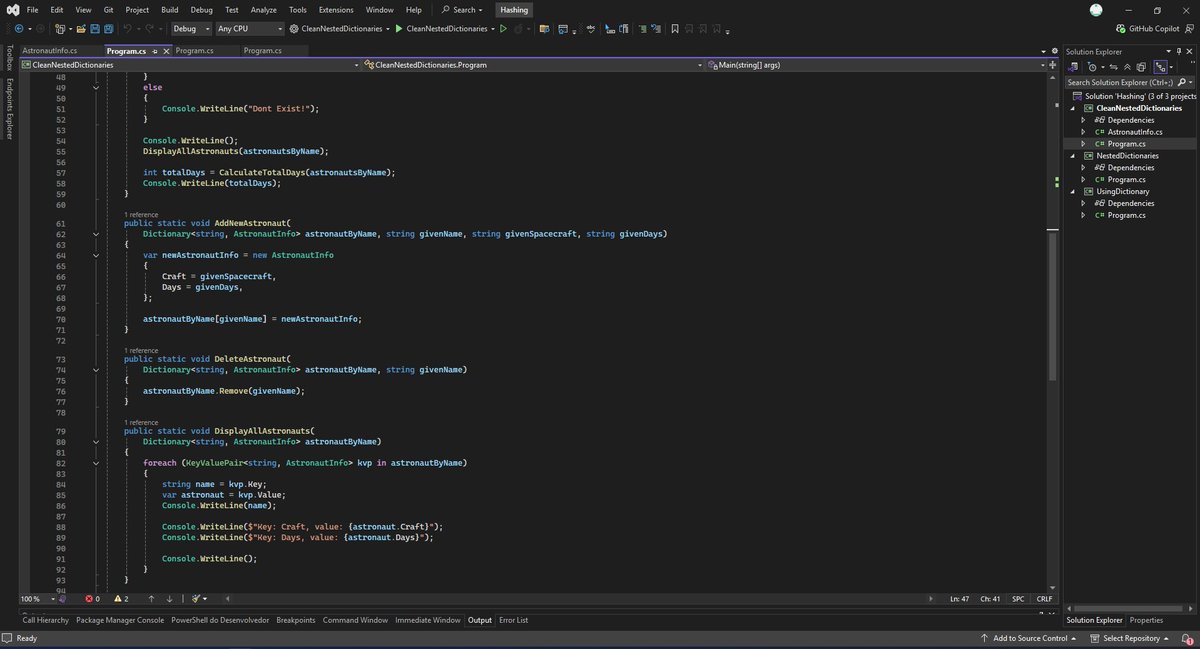Open the notifications bell in the status bar
Image resolution: width=1200 pixels, height=649 pixels.
[1187, 638]
